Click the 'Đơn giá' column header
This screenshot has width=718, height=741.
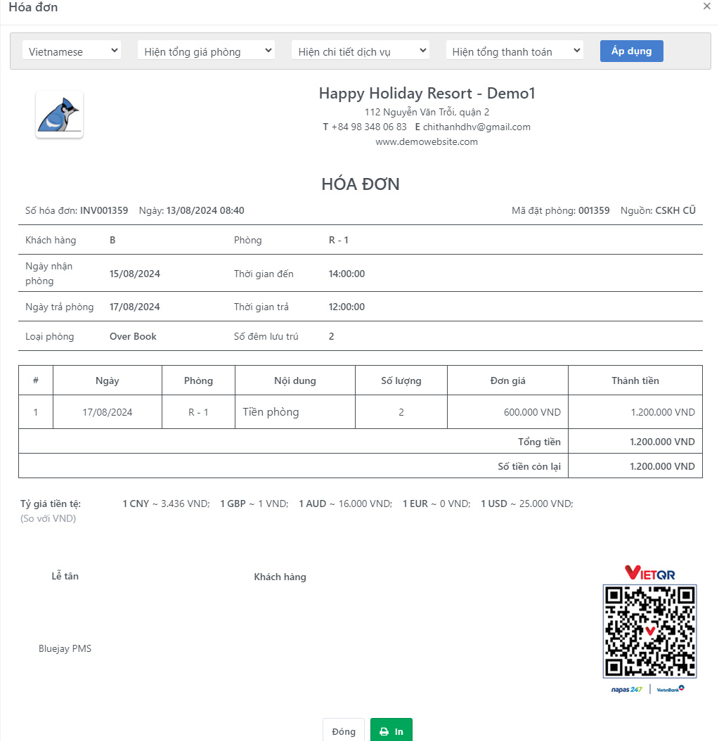coord(508,380)
